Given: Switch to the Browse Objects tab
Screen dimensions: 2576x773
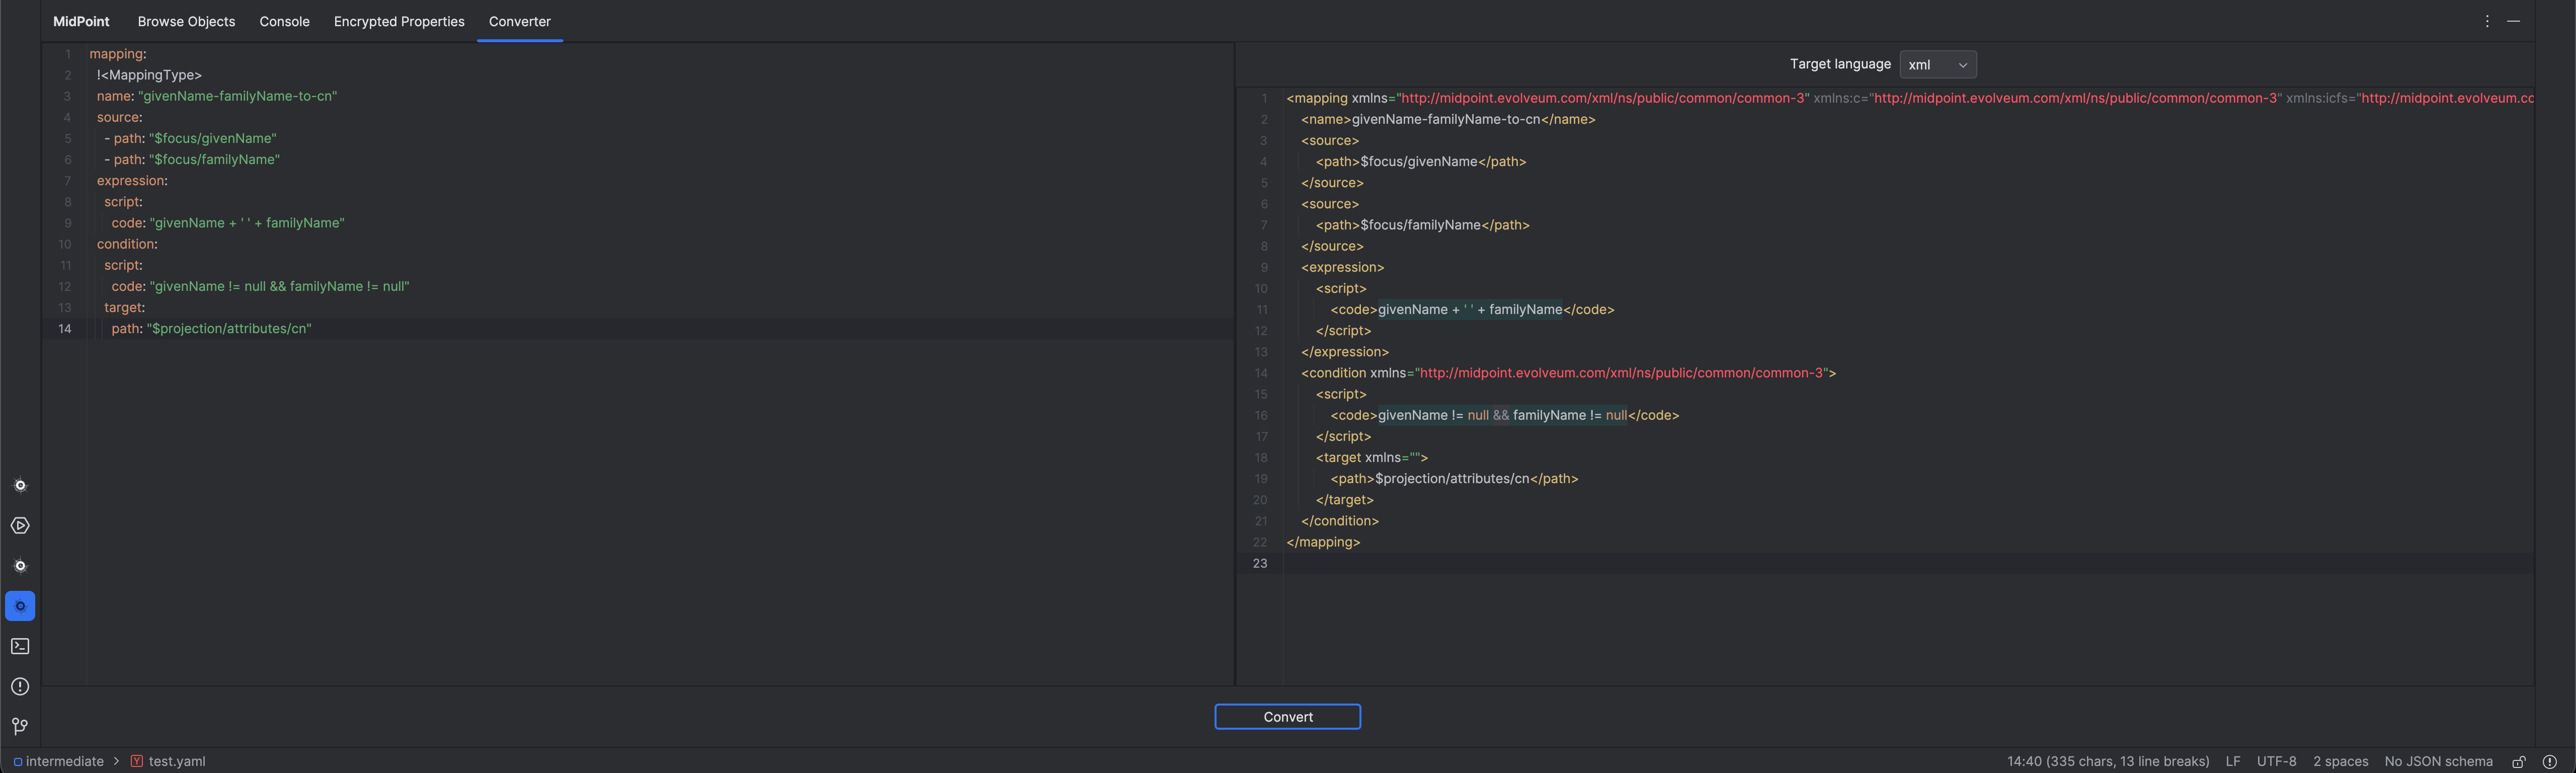Looking at the screenshot, I should click(x=186, y=21).
